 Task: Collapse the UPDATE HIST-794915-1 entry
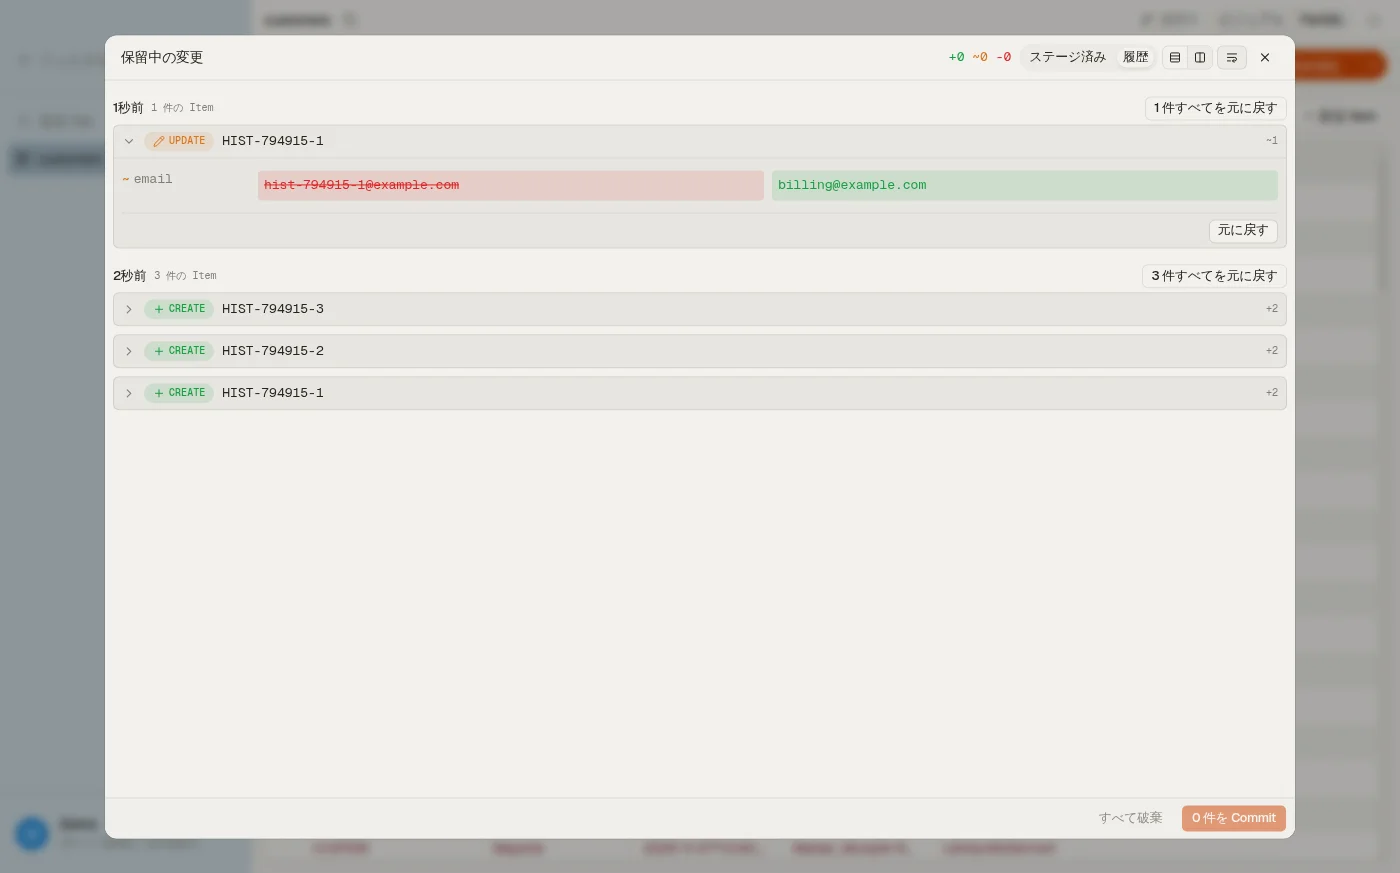(129, 141)
